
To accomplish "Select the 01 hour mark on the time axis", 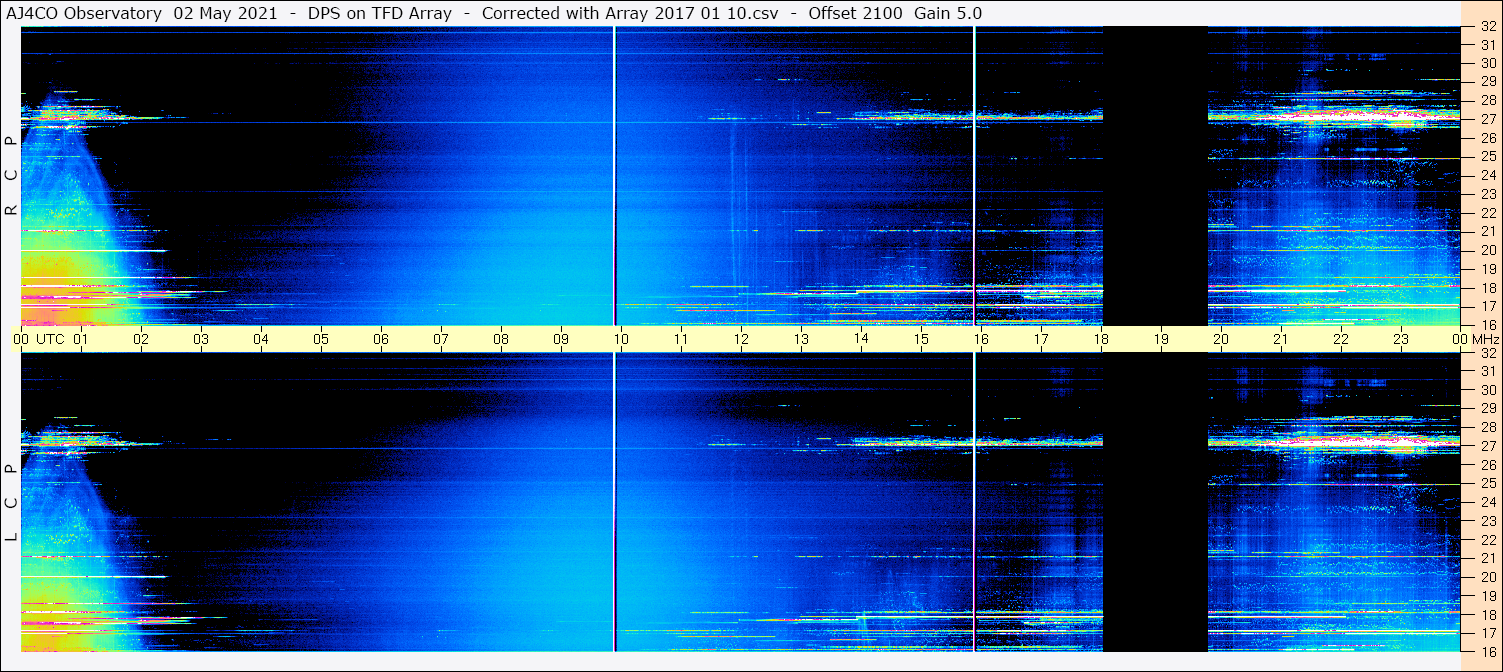I will click(81, 339).
